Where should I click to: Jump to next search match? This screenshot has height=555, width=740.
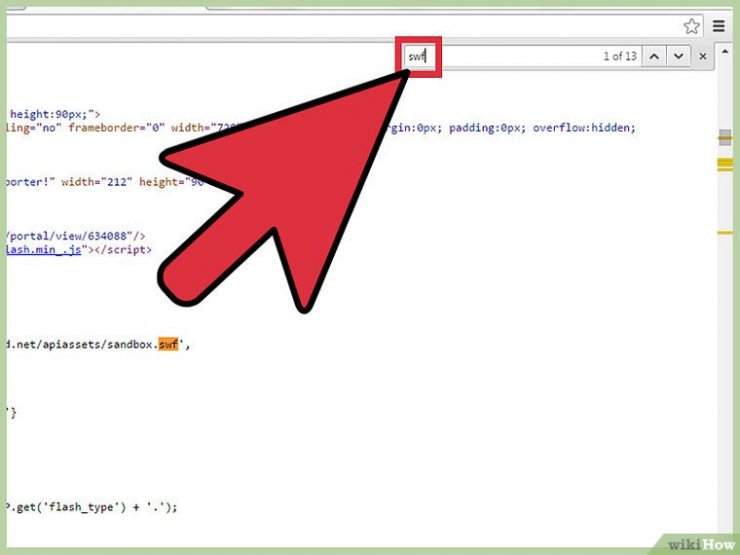coord(679,56)
